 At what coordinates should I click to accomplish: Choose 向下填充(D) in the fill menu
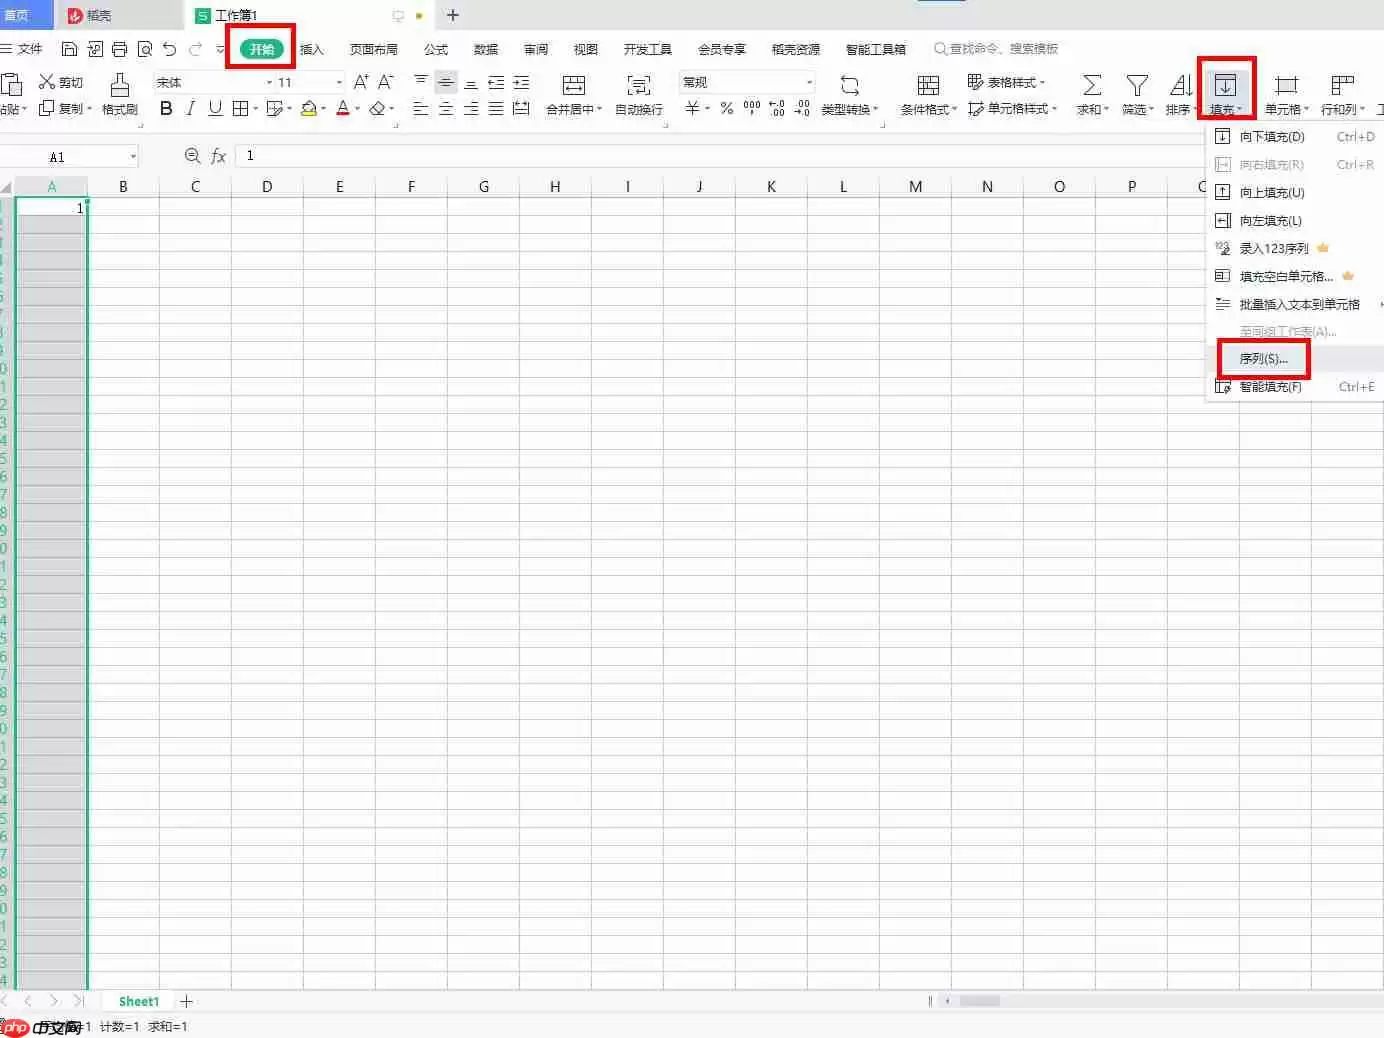click(1272, 137)
